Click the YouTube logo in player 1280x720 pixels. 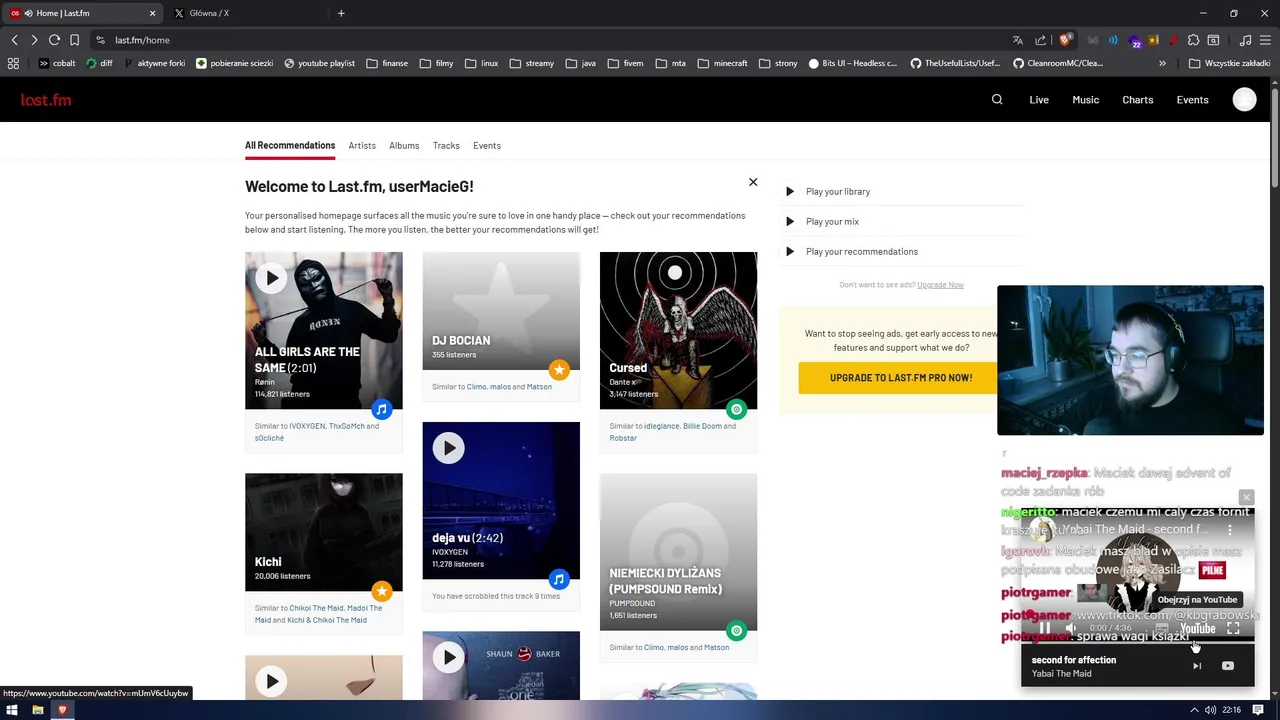point(1197,629)
